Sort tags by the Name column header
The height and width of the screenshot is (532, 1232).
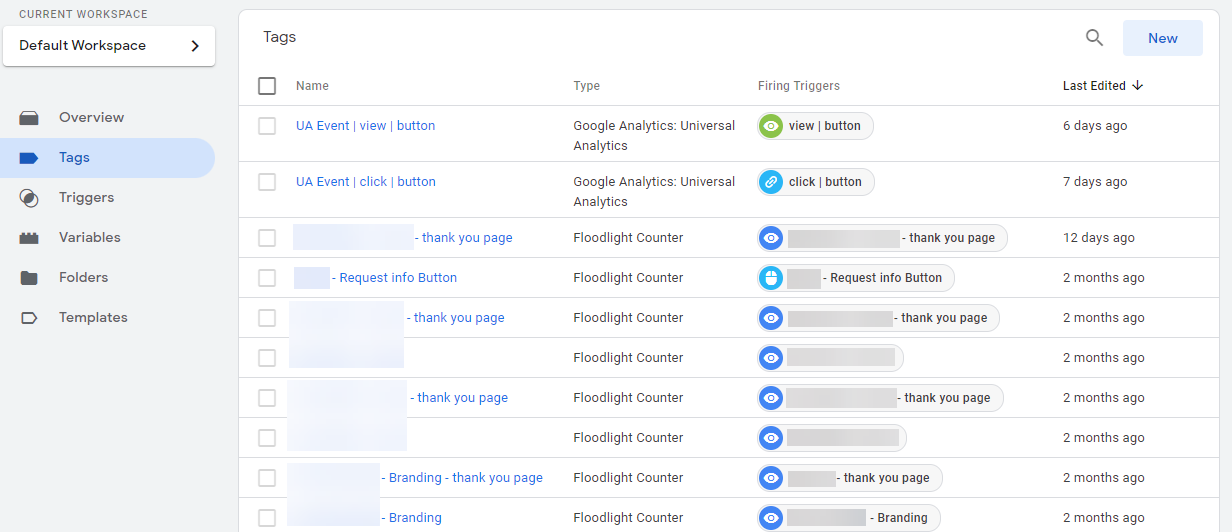click(312, 86)
